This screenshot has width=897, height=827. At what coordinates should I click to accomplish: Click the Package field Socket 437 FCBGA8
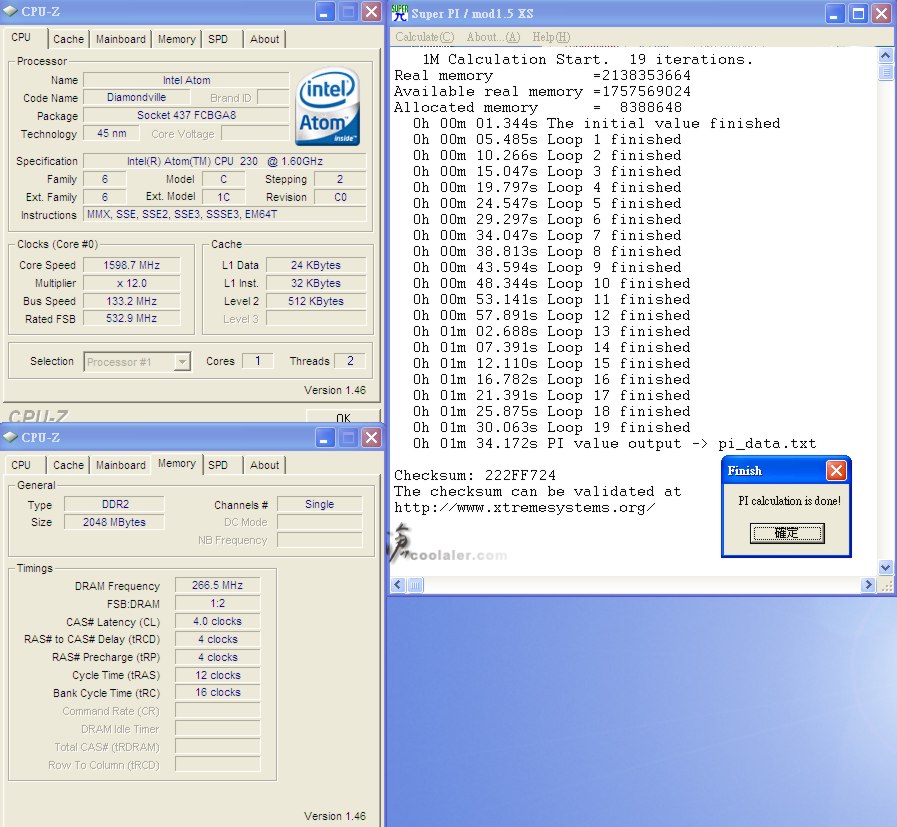click(186, 116)
